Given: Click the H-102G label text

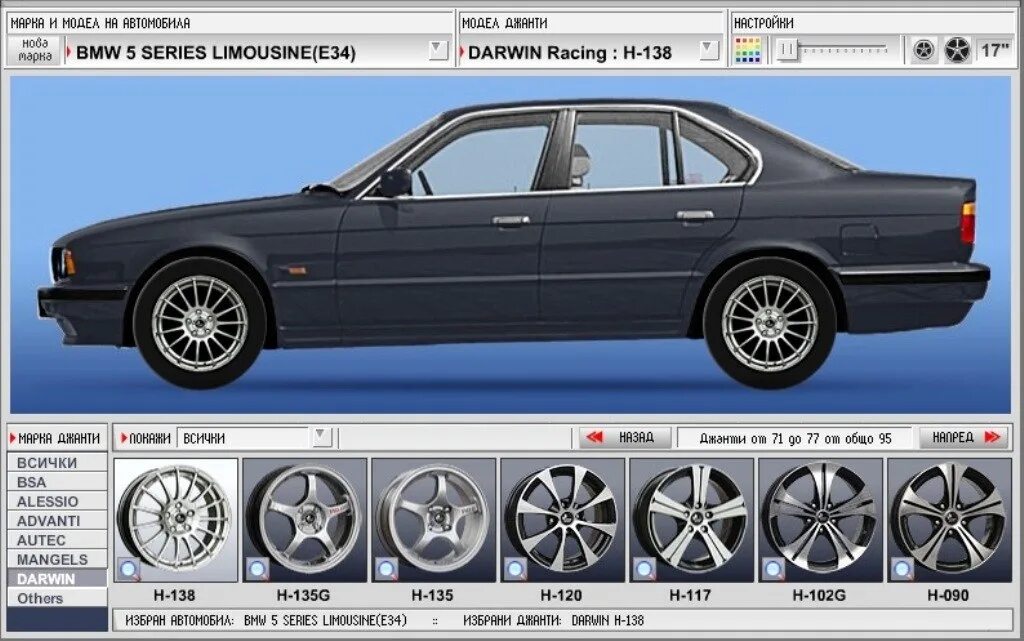Looking at the screenshot, I should coord(819,595).
